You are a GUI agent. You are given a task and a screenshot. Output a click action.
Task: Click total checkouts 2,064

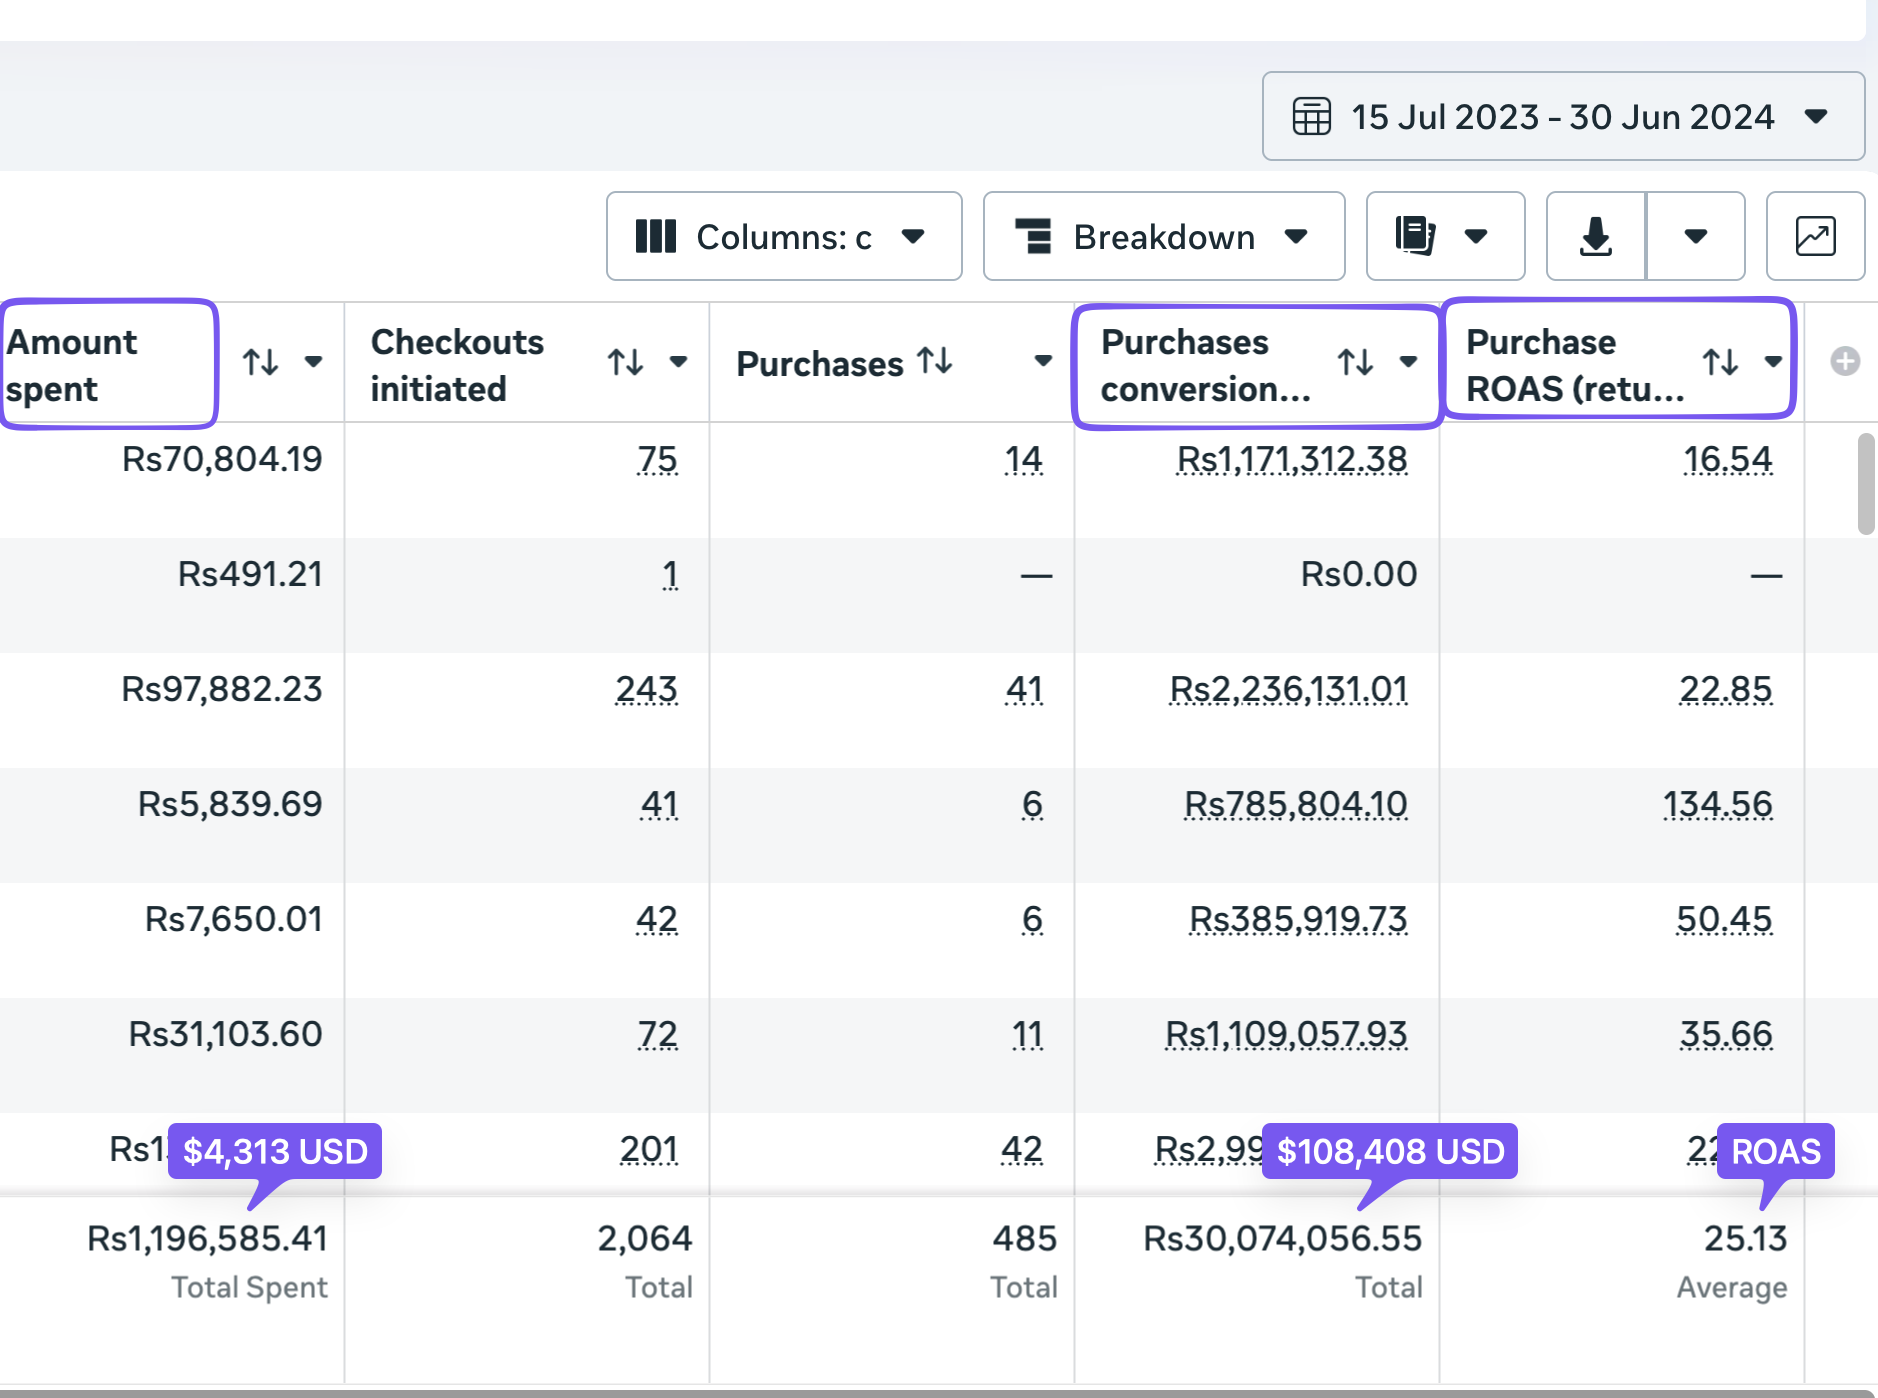point(645,1239)
